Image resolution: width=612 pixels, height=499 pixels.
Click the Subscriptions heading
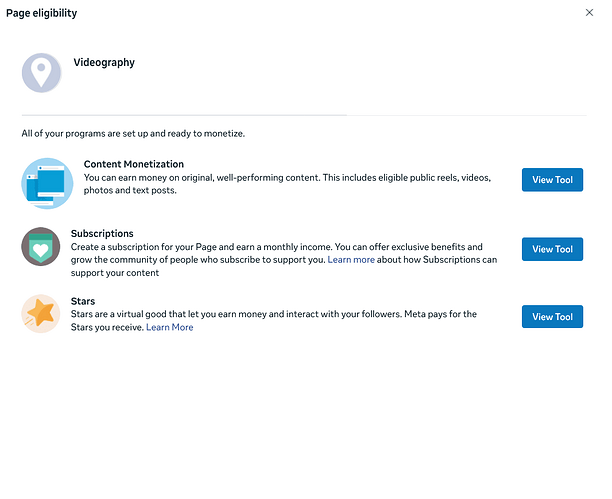[102, 234]
